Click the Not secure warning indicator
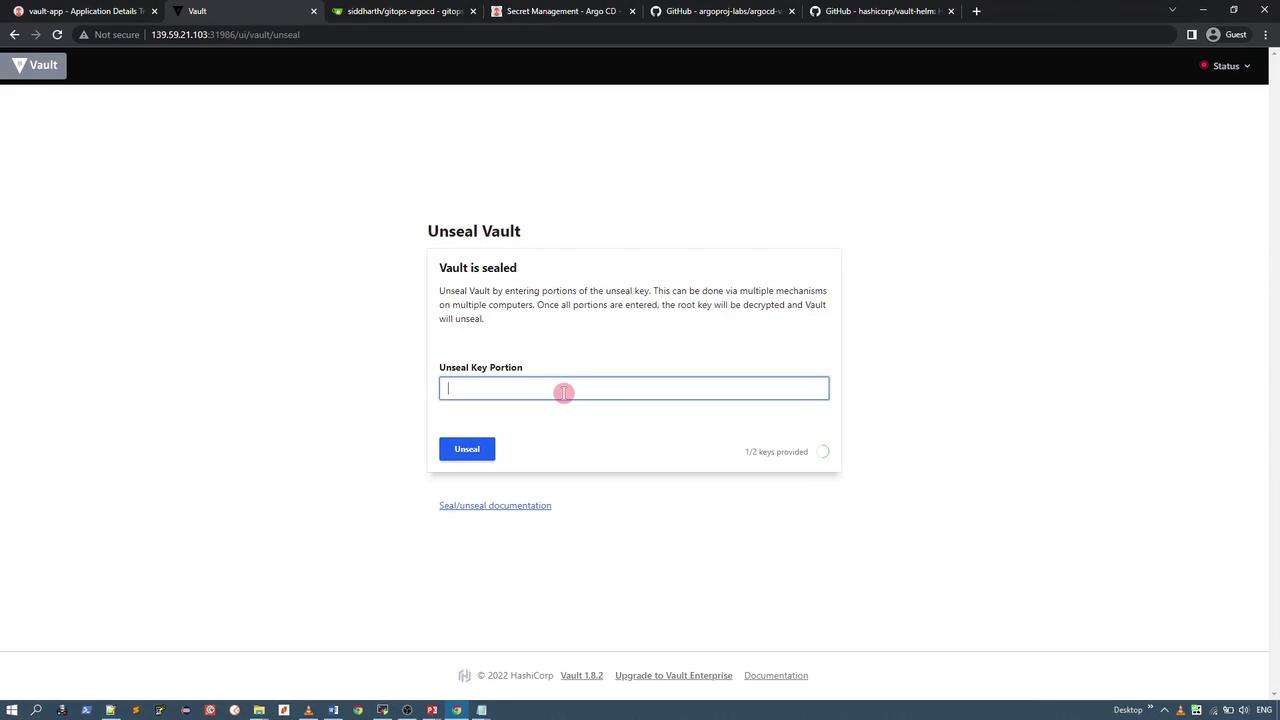The image size is (1280, 720). (109, 35)
